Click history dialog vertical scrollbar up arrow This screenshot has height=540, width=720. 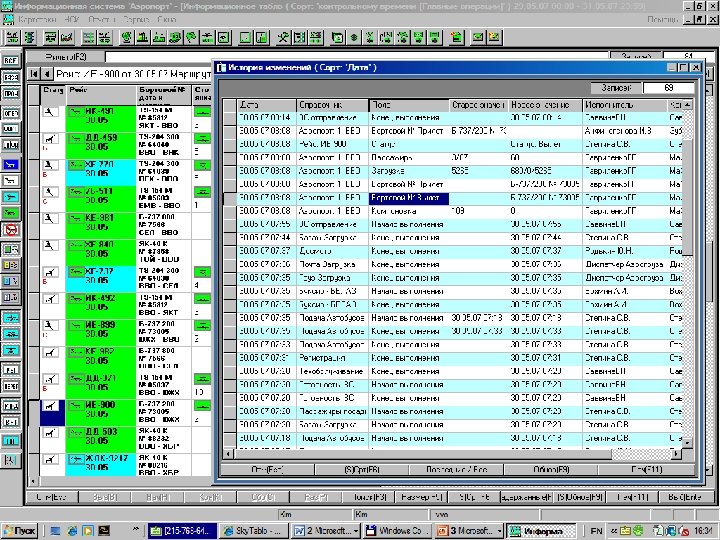coord(687,105)
